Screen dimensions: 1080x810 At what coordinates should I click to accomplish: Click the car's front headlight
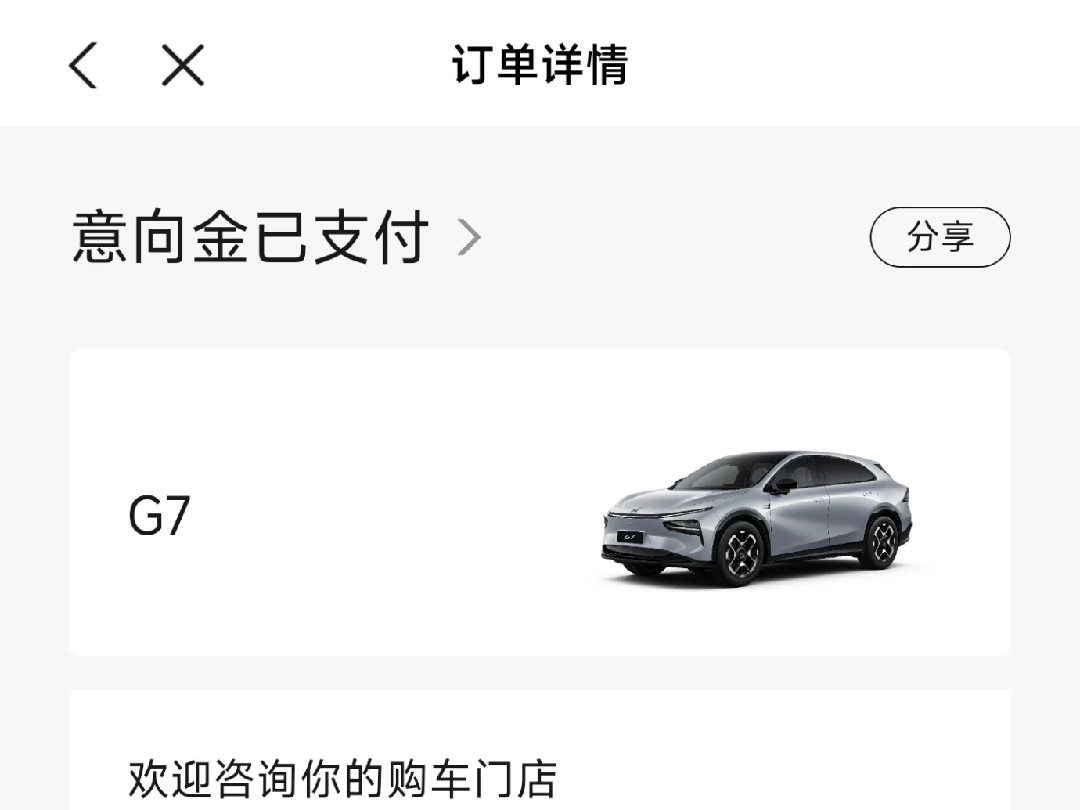pos(684,527)
